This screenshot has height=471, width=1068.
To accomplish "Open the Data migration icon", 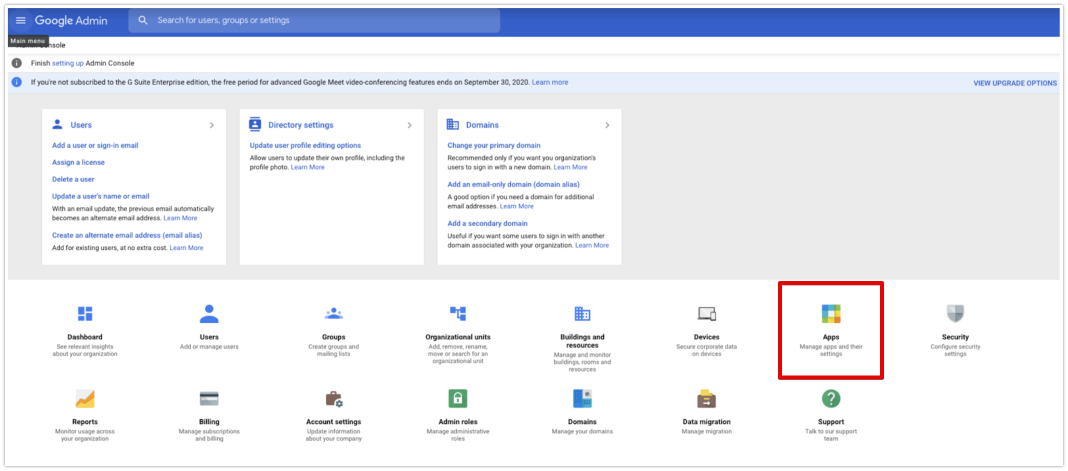I will coord(706,398).
